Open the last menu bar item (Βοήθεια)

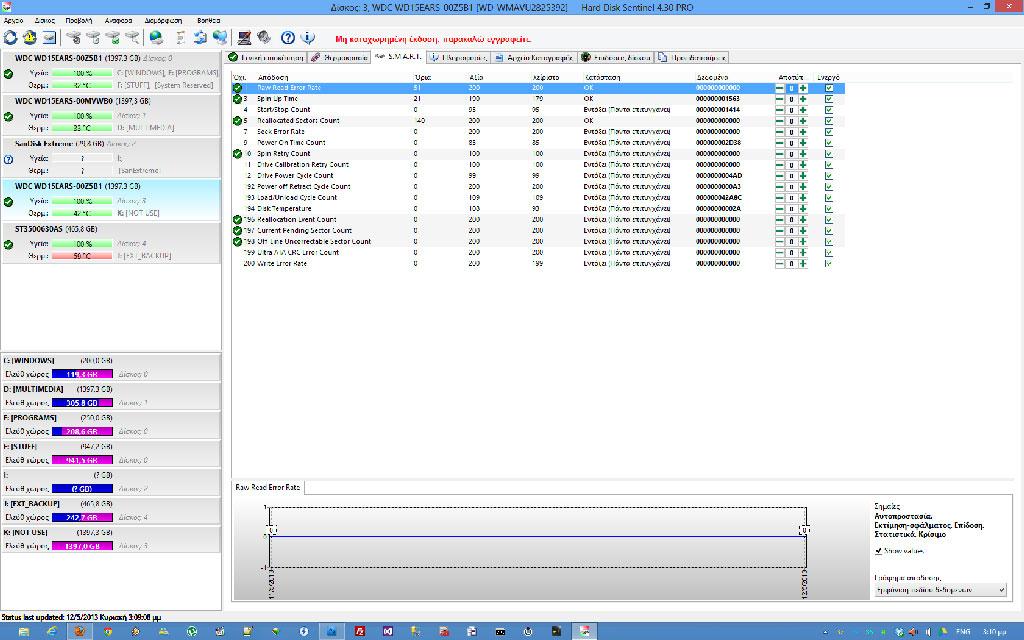(x=209, y=20)
